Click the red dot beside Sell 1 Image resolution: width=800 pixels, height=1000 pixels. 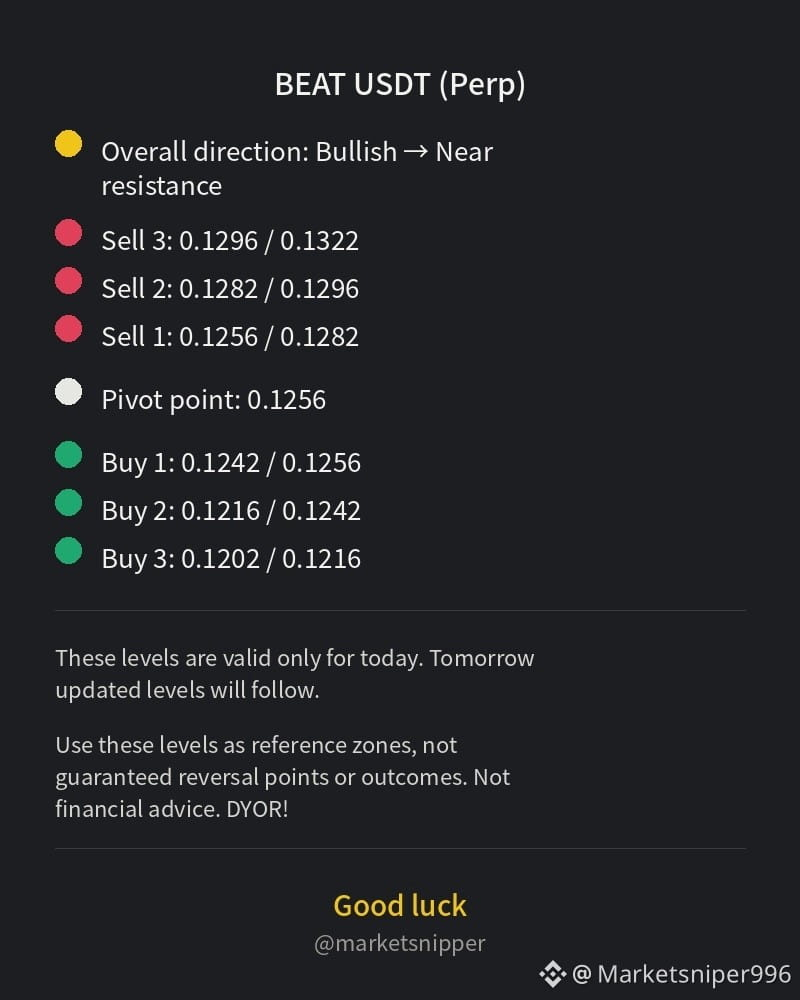coord(68,328)
